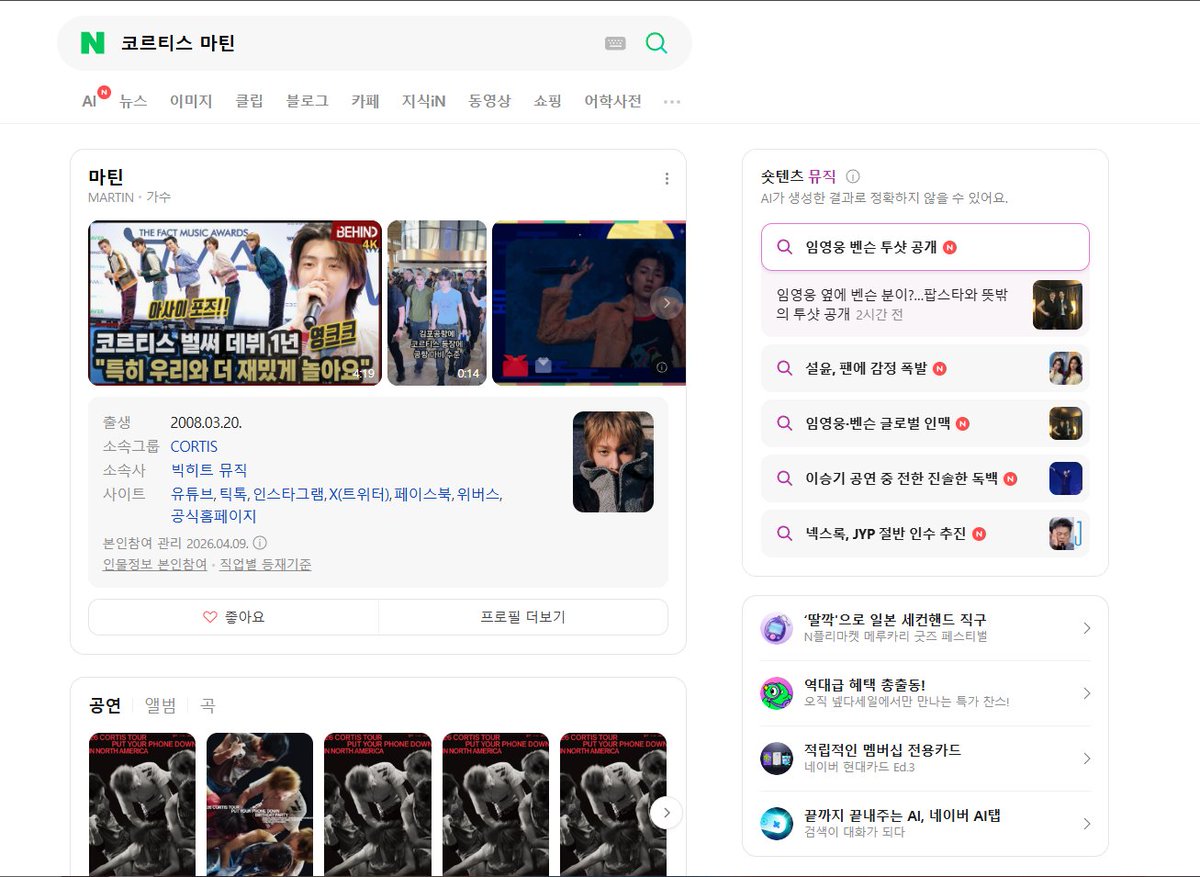Open the 틱톡 site link
The width and height of the screenshot is (1200, 877).
coord(233,494)
